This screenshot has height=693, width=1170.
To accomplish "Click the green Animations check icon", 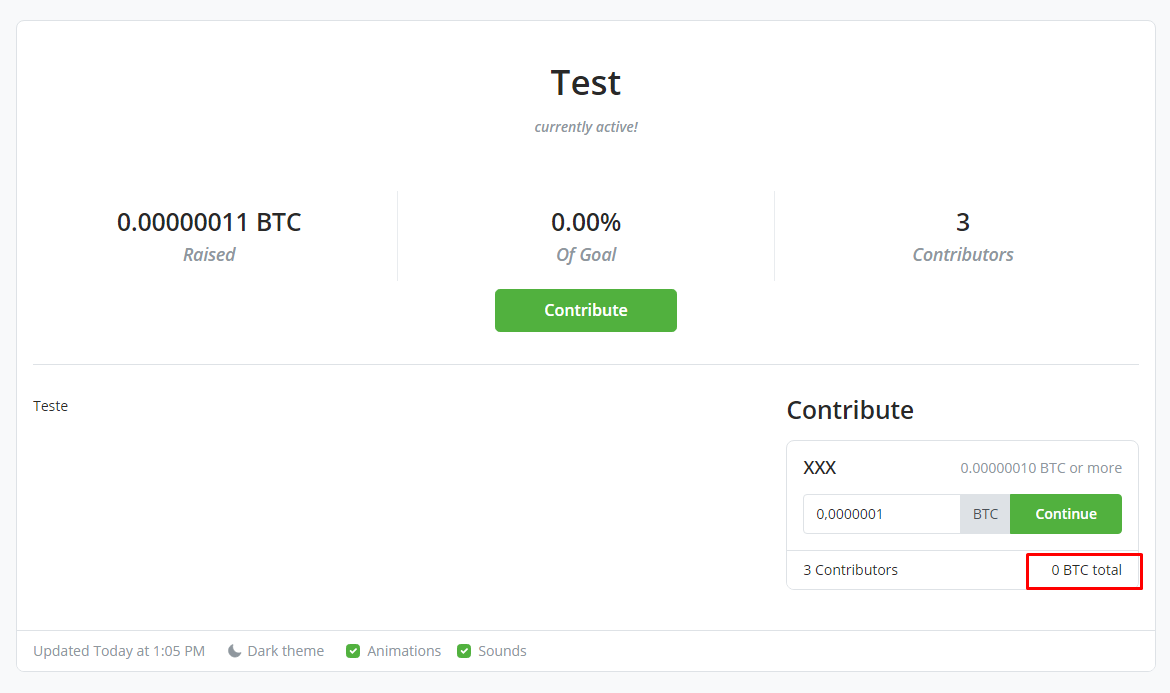I will point(353,650).
